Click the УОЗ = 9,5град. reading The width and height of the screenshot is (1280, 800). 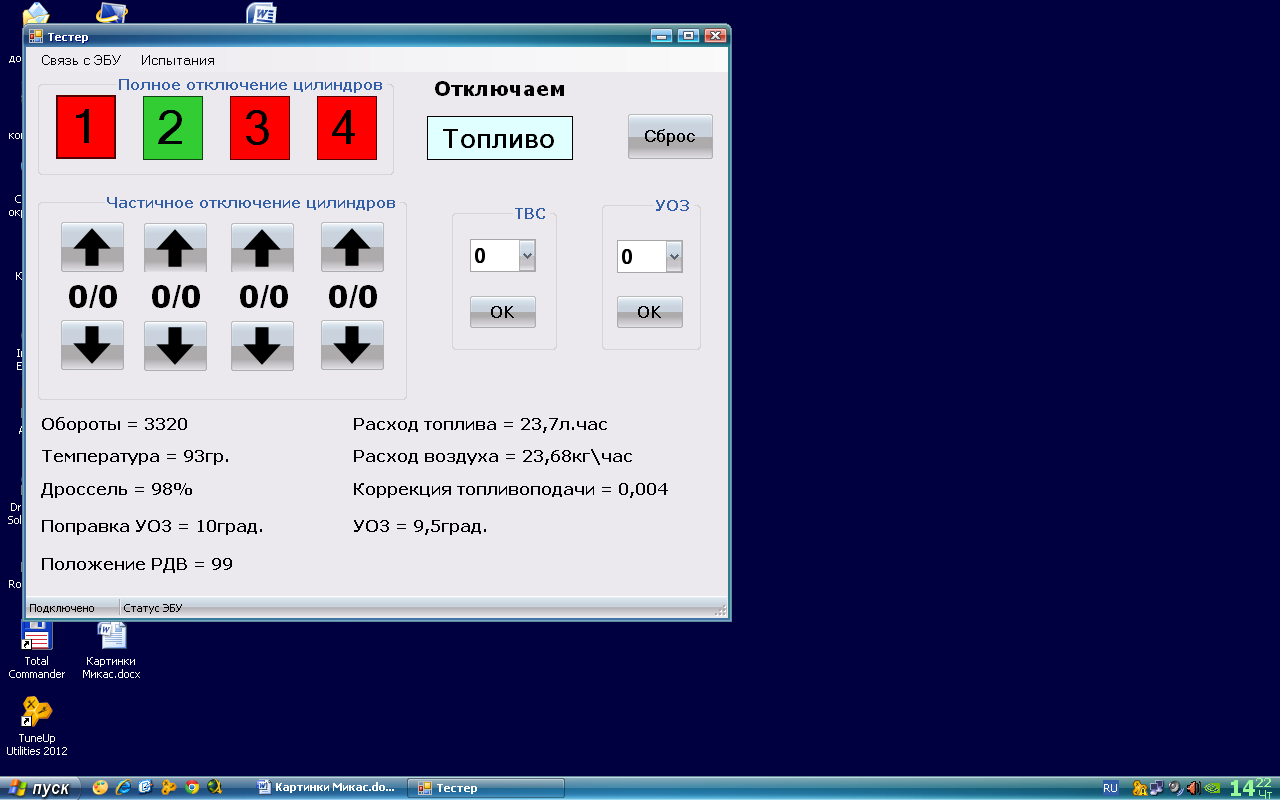pos(420,526)
